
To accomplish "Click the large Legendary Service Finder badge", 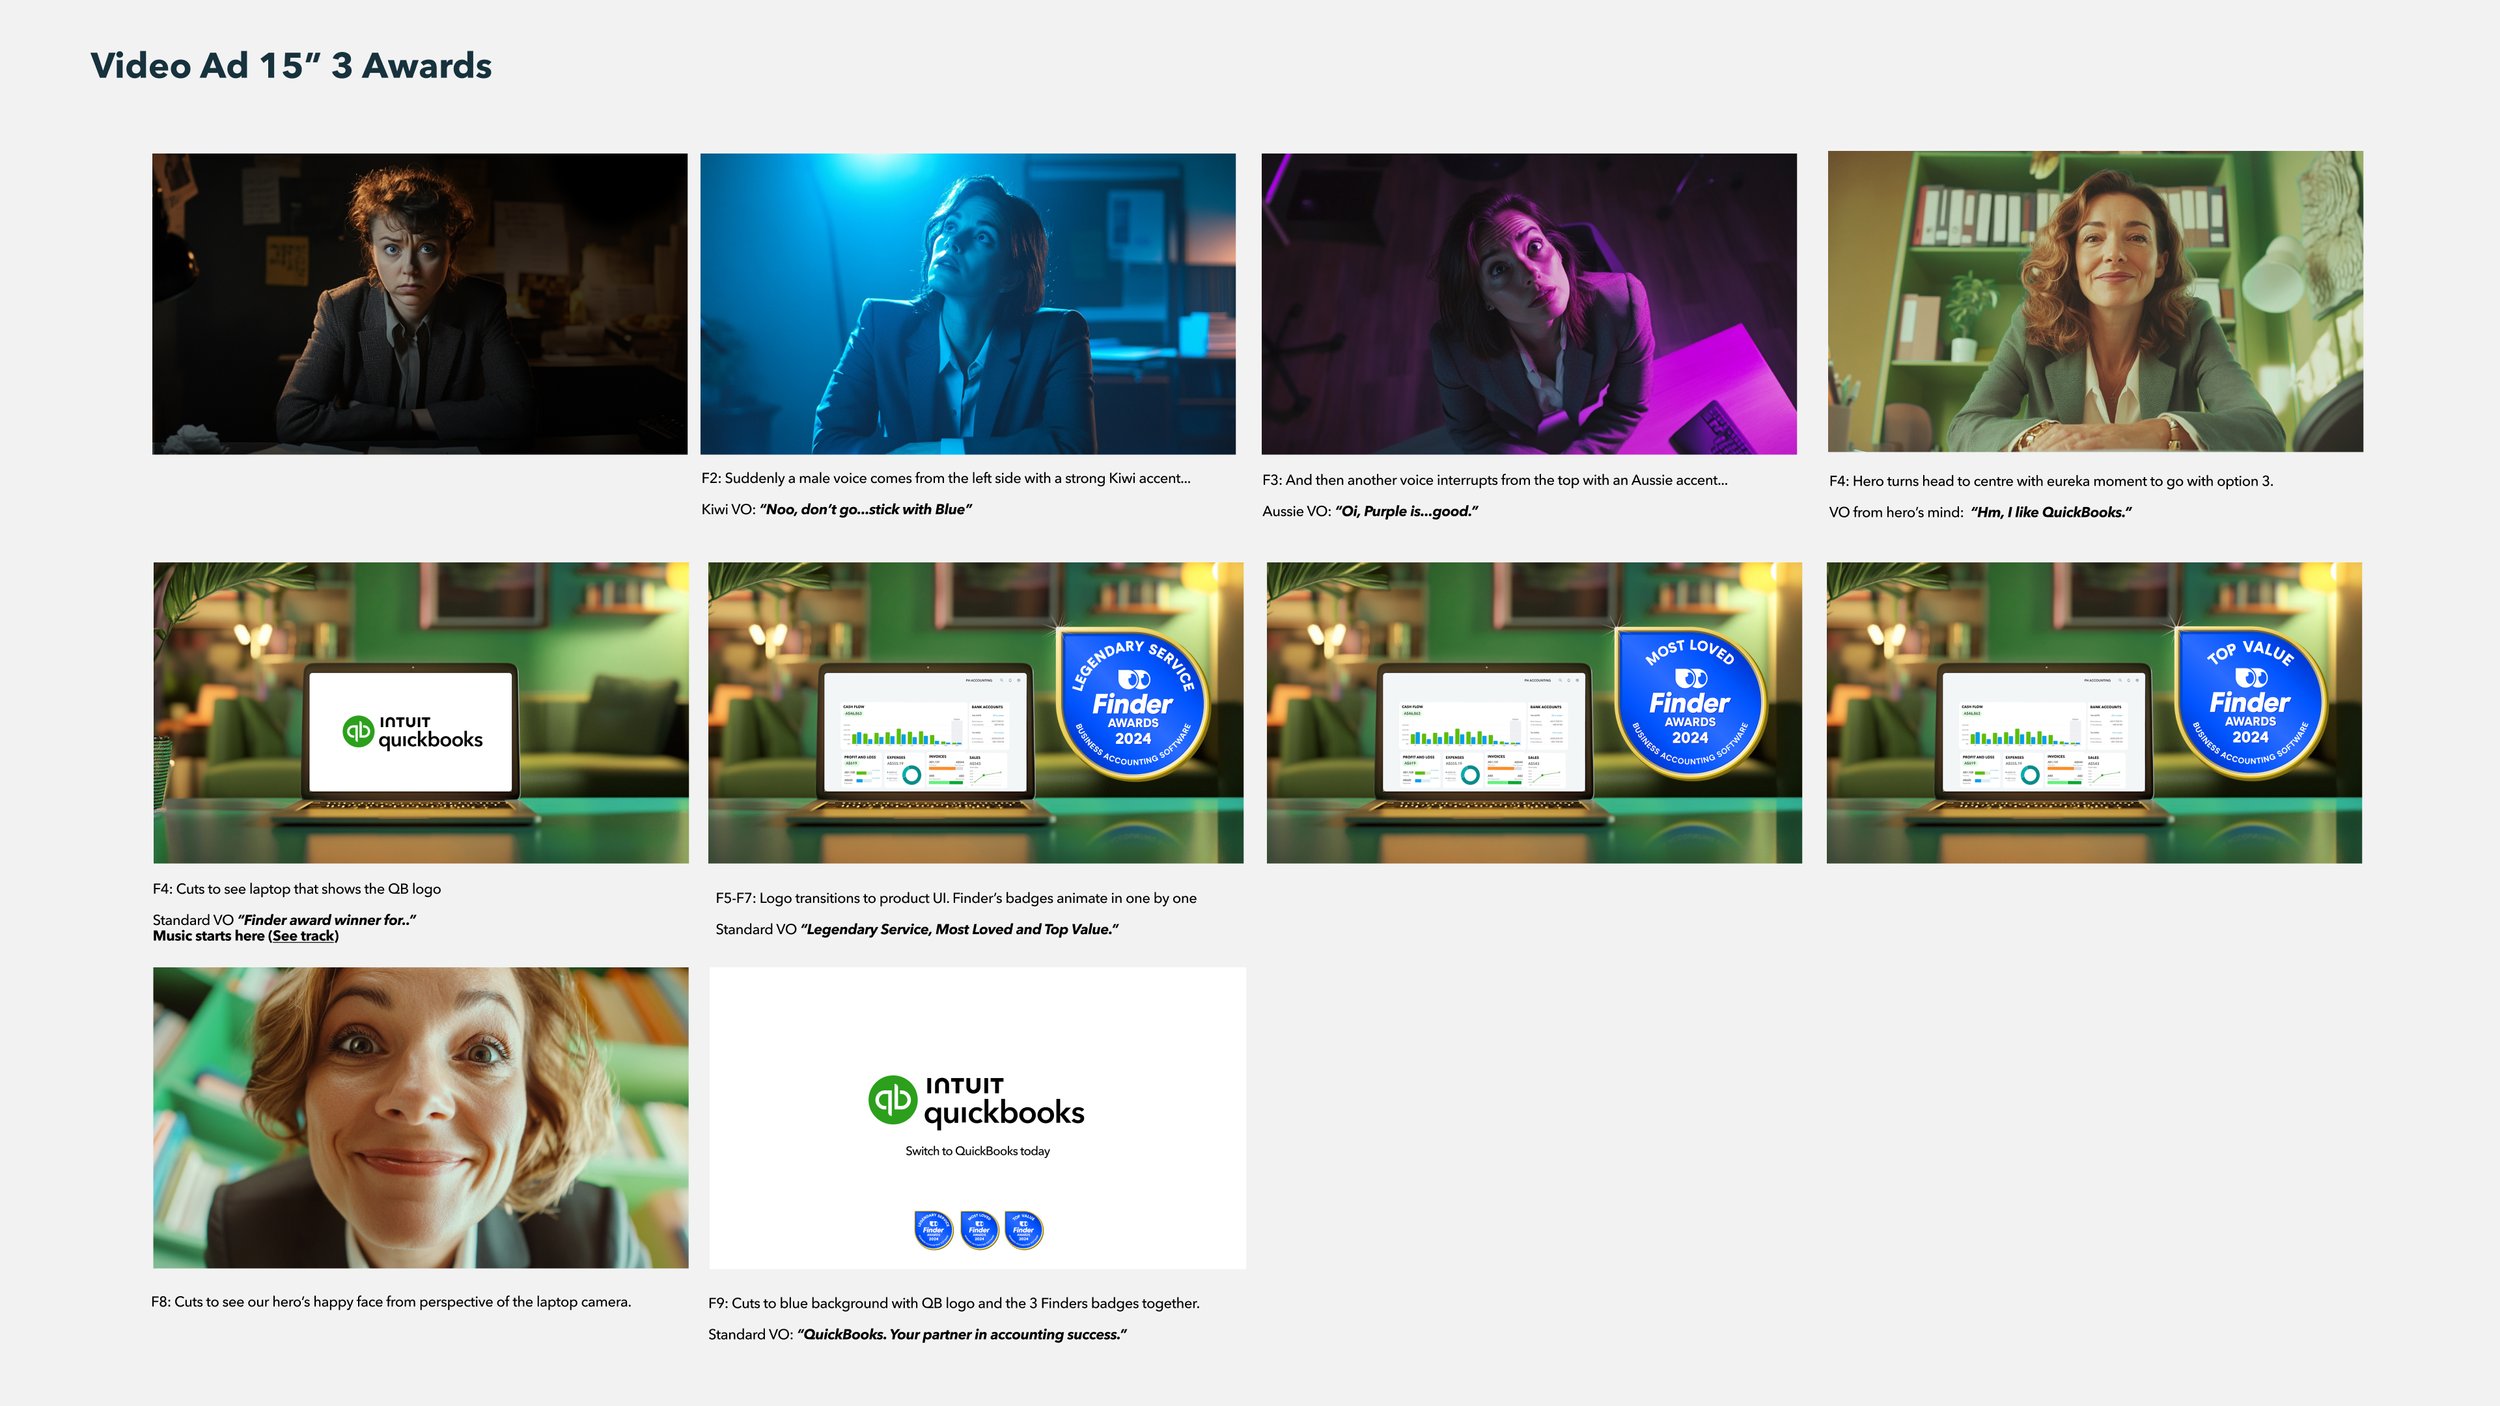I will point(1133,705).
